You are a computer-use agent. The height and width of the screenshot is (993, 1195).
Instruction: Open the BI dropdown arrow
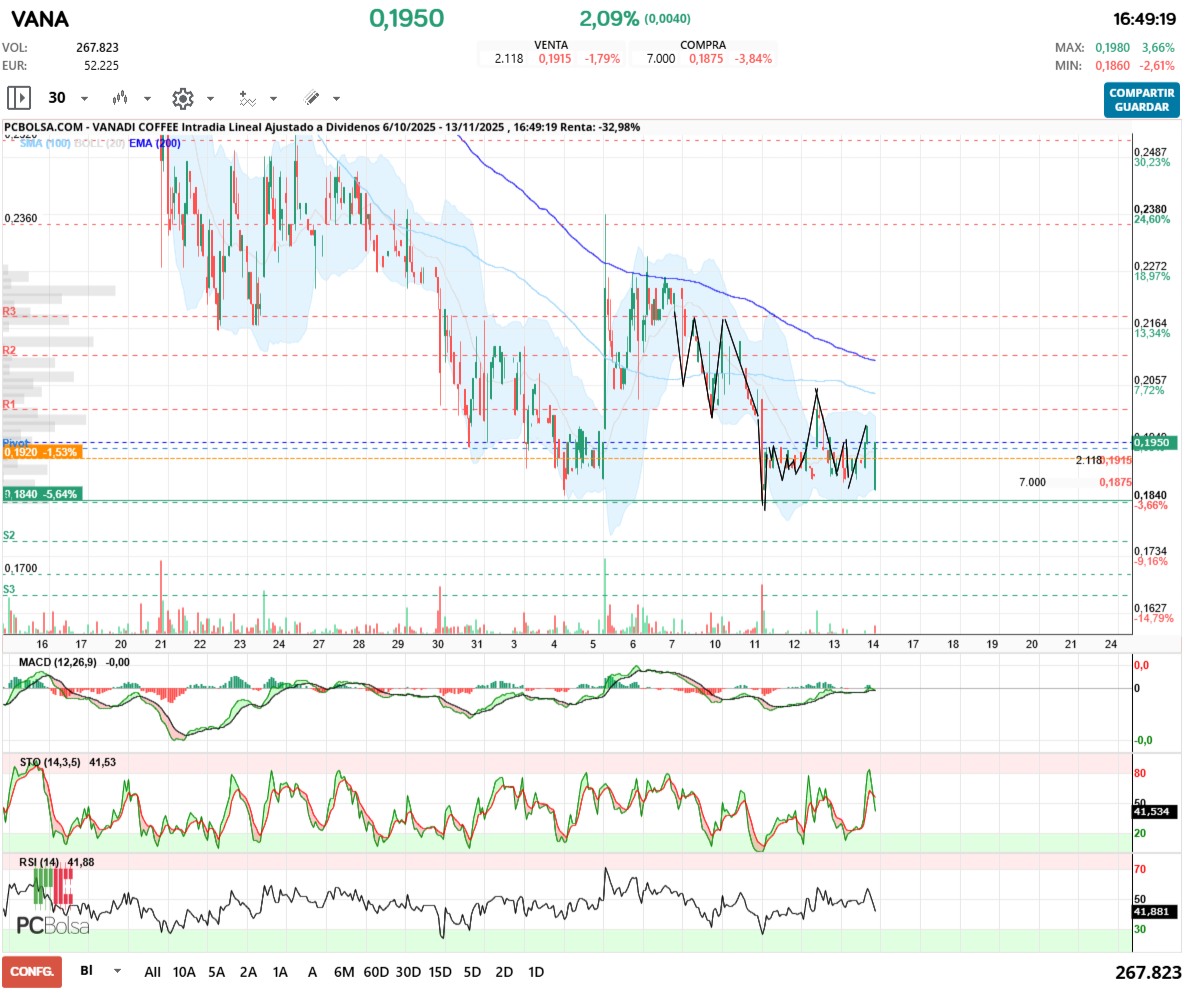(117, 971)
